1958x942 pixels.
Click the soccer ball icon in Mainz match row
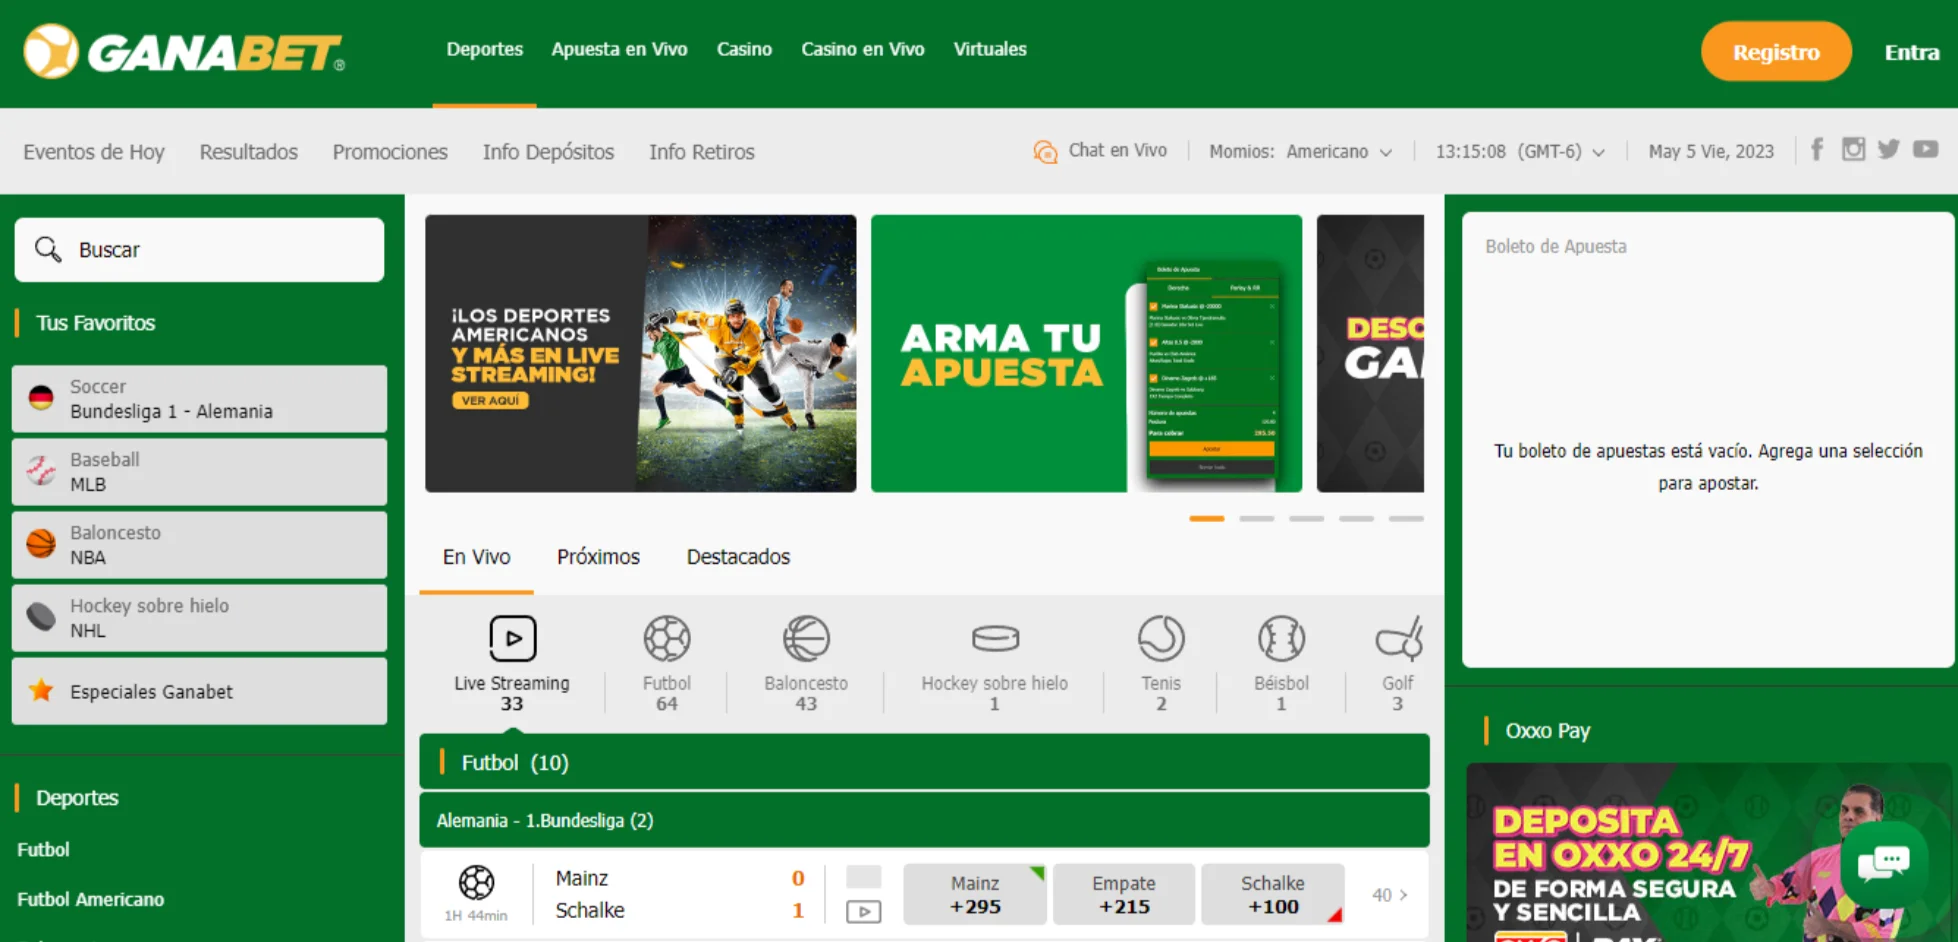pyautogui.click(x=476, y=882)
